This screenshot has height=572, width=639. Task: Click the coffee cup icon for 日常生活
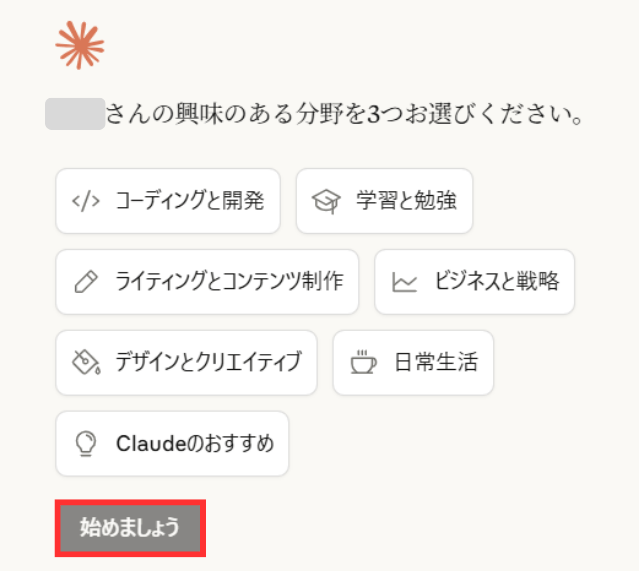363,362
